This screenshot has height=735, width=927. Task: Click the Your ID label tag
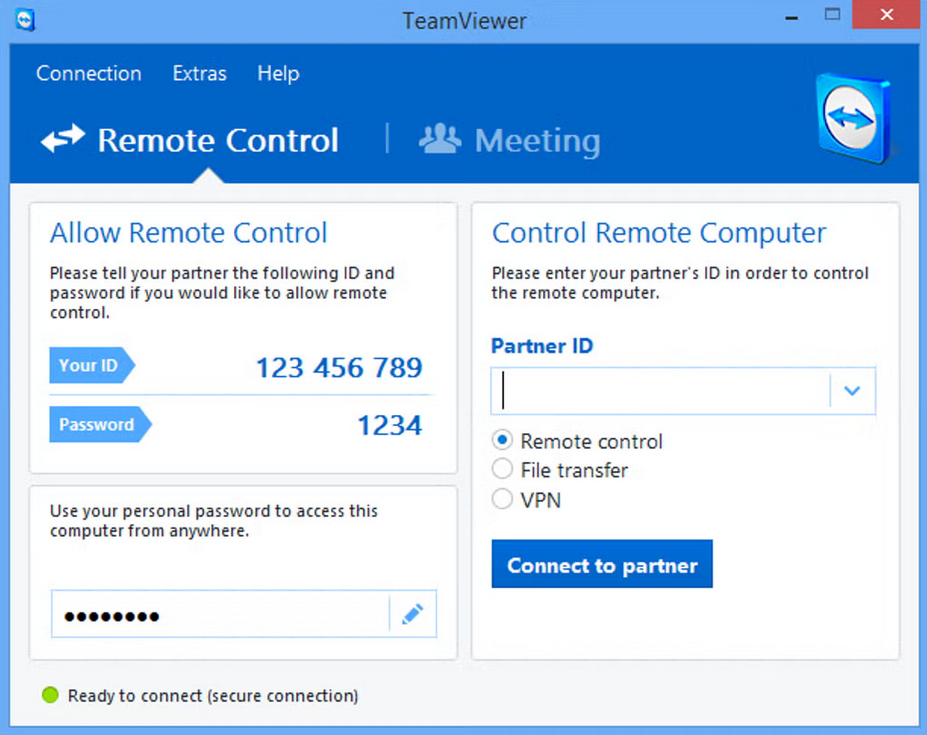pyautogui.click(x=92, y=365)
